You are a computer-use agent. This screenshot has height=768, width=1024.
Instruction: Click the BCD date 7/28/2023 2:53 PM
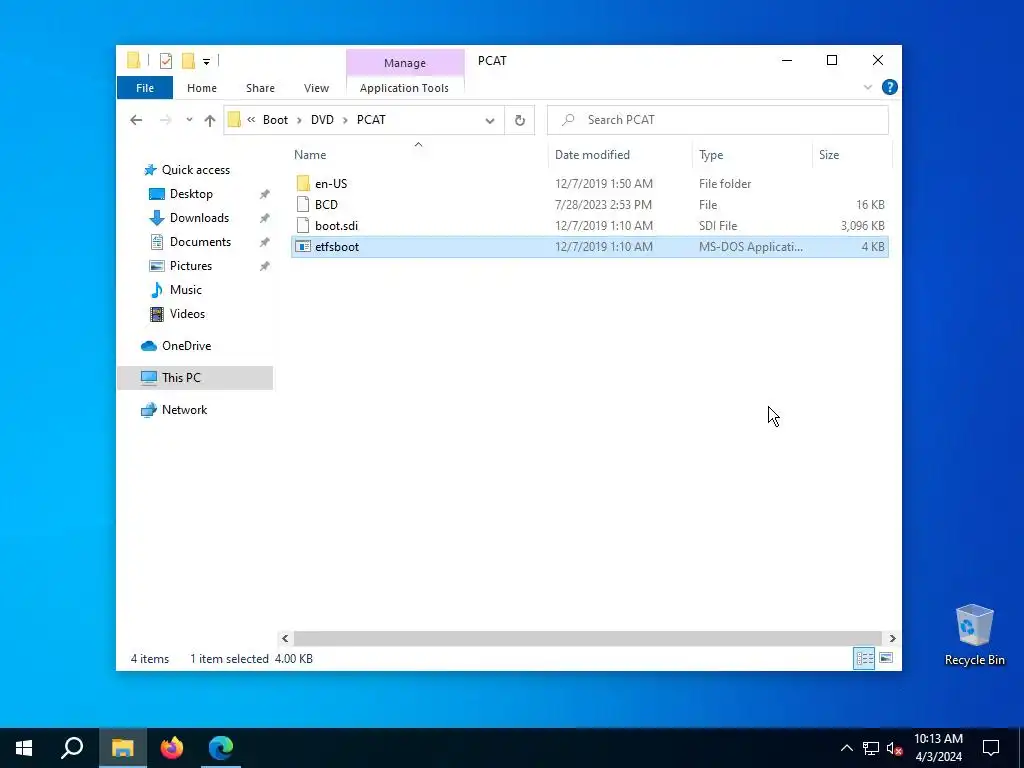point(603,204)
